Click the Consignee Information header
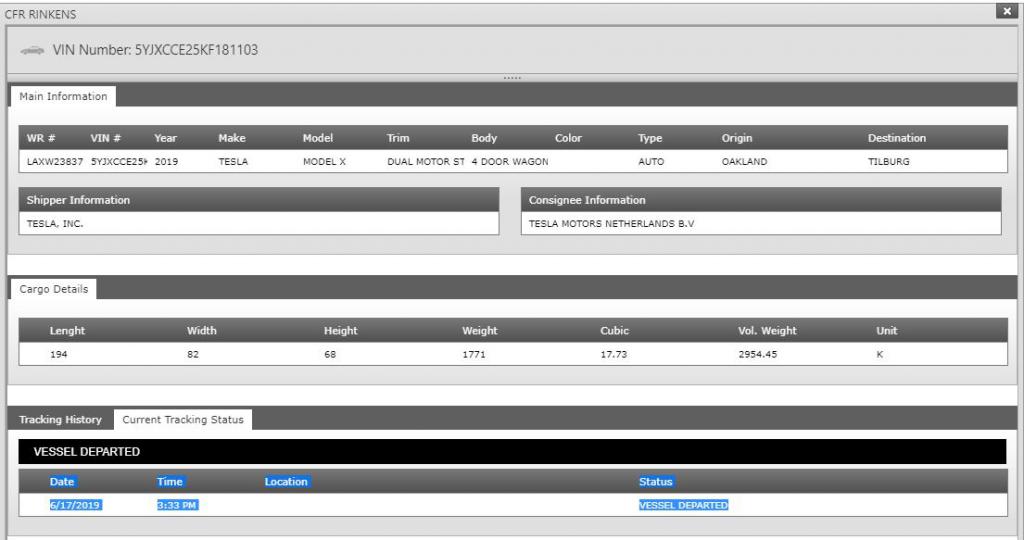The width and height of the screenshot is (1024, 540). tap(761, 200)
